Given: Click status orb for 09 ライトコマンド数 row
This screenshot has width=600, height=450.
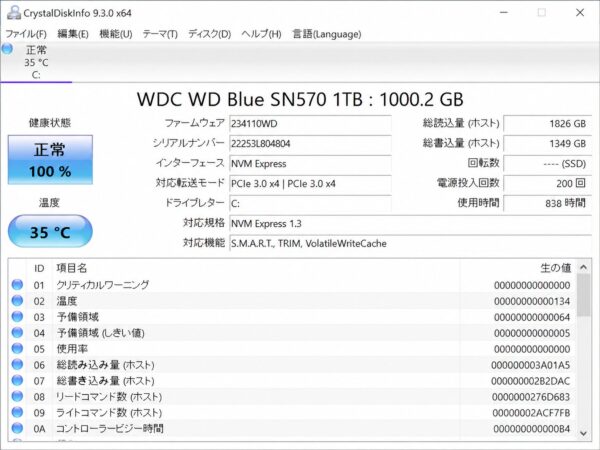Looking at the screenshot, I should click(17, 412).
